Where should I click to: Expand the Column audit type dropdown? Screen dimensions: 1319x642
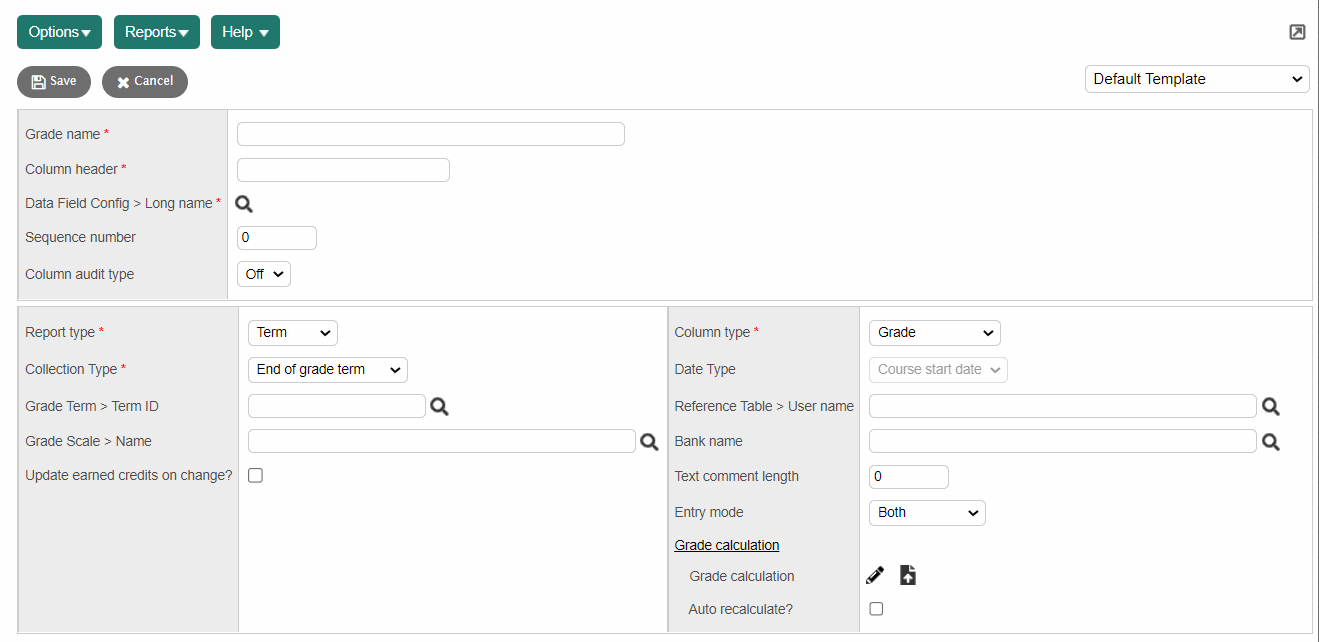264,274
